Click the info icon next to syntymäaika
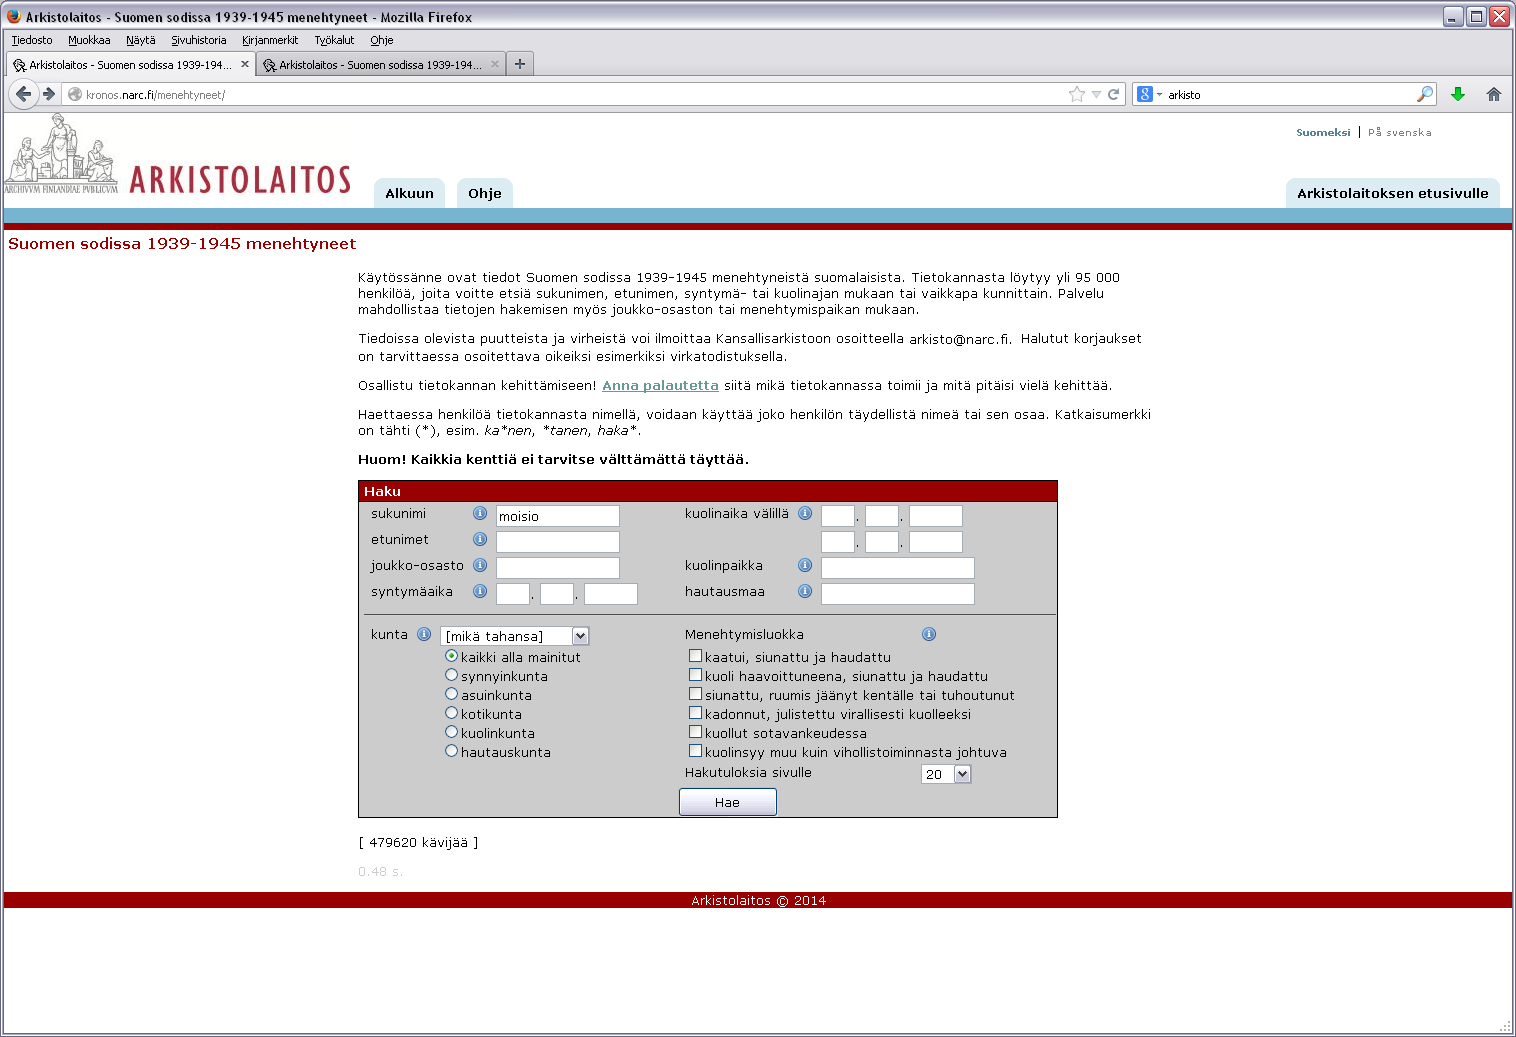The height and width of the screenshot is (1037, 1516). (480, 591)
